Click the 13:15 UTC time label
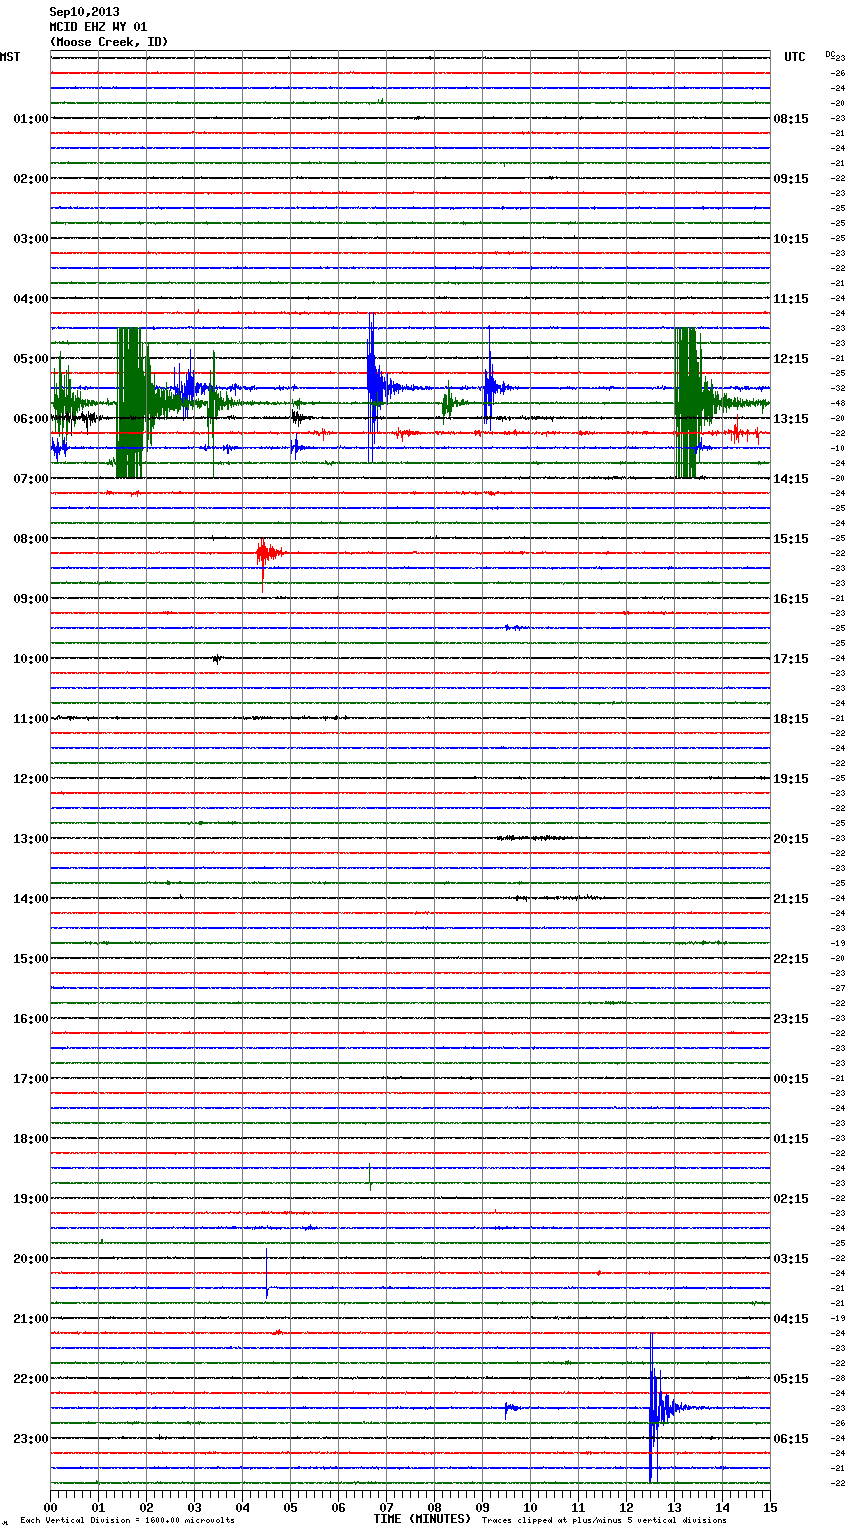The height and width of the screenshot is (1534, 850). click(791, 418)
